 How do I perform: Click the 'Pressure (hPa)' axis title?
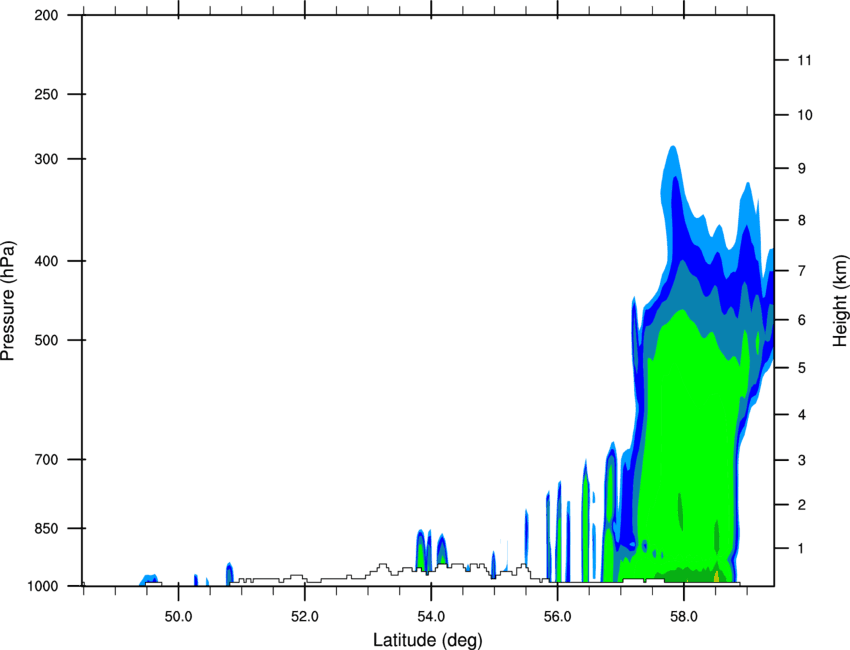pyautogui.click(x=8, y=301)
